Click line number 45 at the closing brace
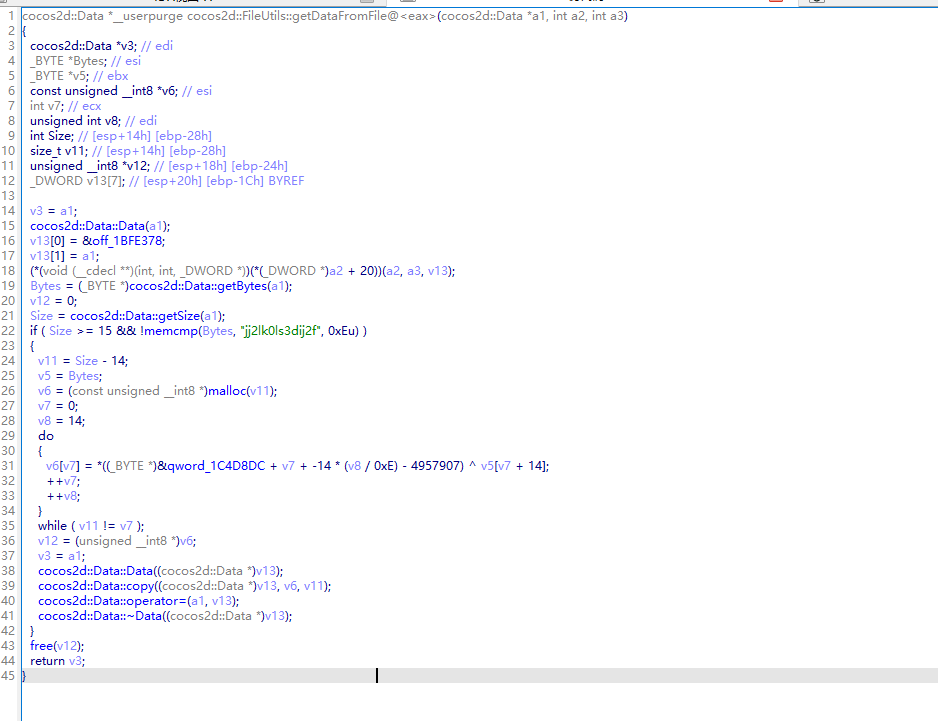The image size is (938, 721). (x=9, y=676)
